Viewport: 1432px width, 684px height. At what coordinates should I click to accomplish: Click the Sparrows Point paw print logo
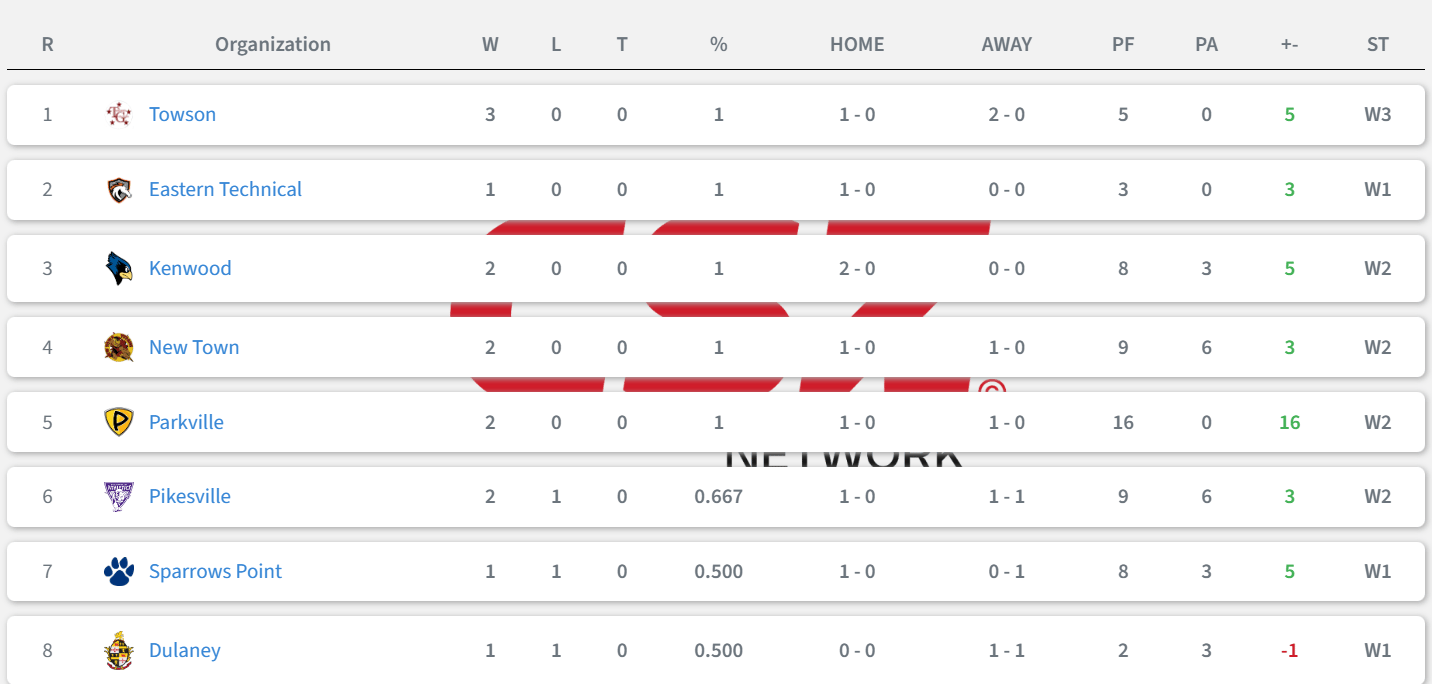coord(119,571)
